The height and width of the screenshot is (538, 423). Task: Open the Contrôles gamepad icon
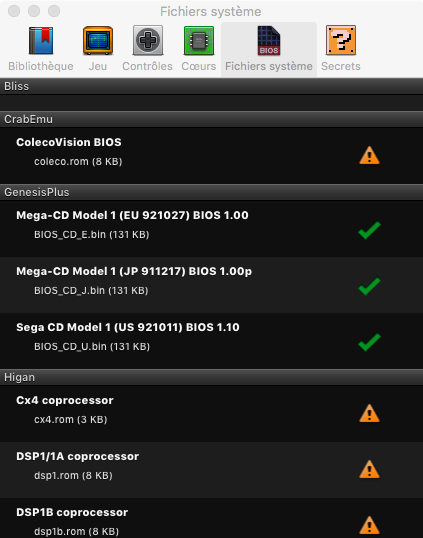pos(148,40)
